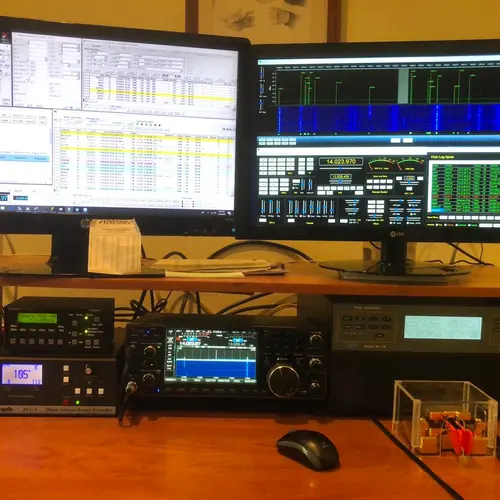Open the yellow pencil app in the taskbar
Image resolution: width=500 pixels, height=500 pixels.
52,209
